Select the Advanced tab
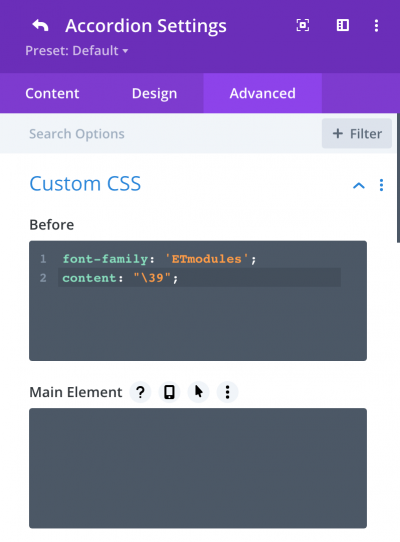Screen dimensions: 400x542 point(262,93)
